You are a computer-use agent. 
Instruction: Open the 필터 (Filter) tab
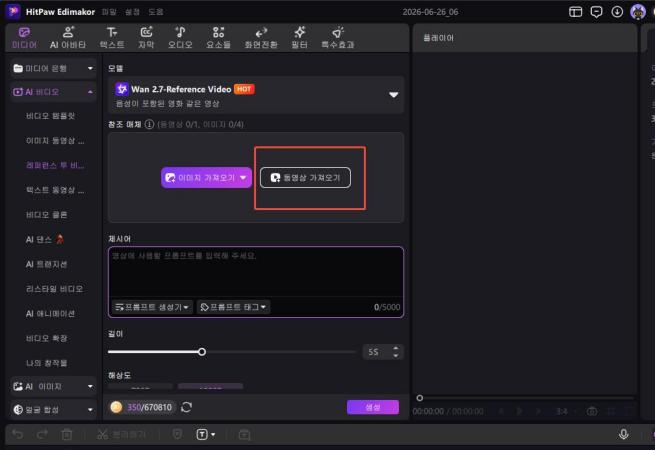tap(300, 38)
